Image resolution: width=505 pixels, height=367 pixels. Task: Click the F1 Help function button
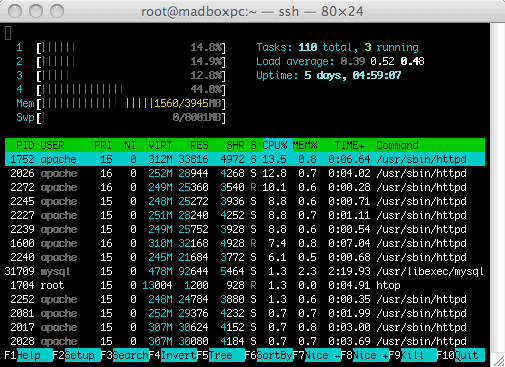click(28, 355)
